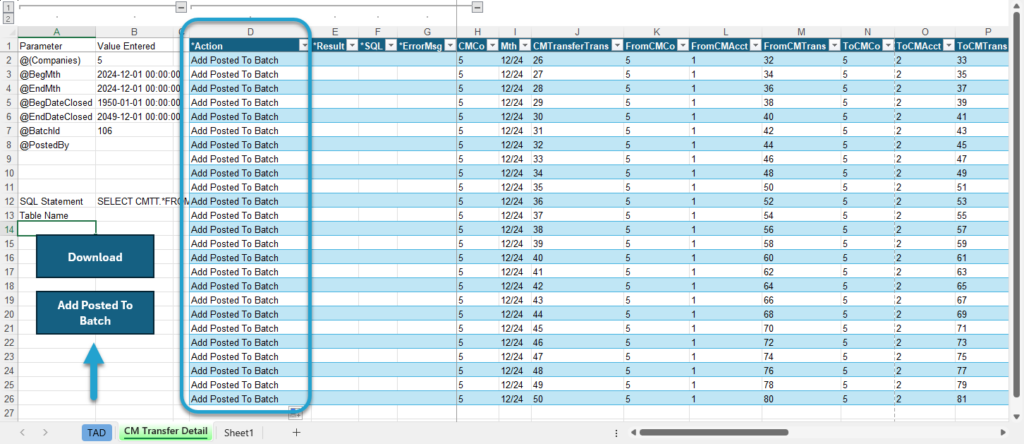Viewport: 1024px width, 444px height.
Task: Open the *Action column filter dropdown
Action: pos(304,46)
